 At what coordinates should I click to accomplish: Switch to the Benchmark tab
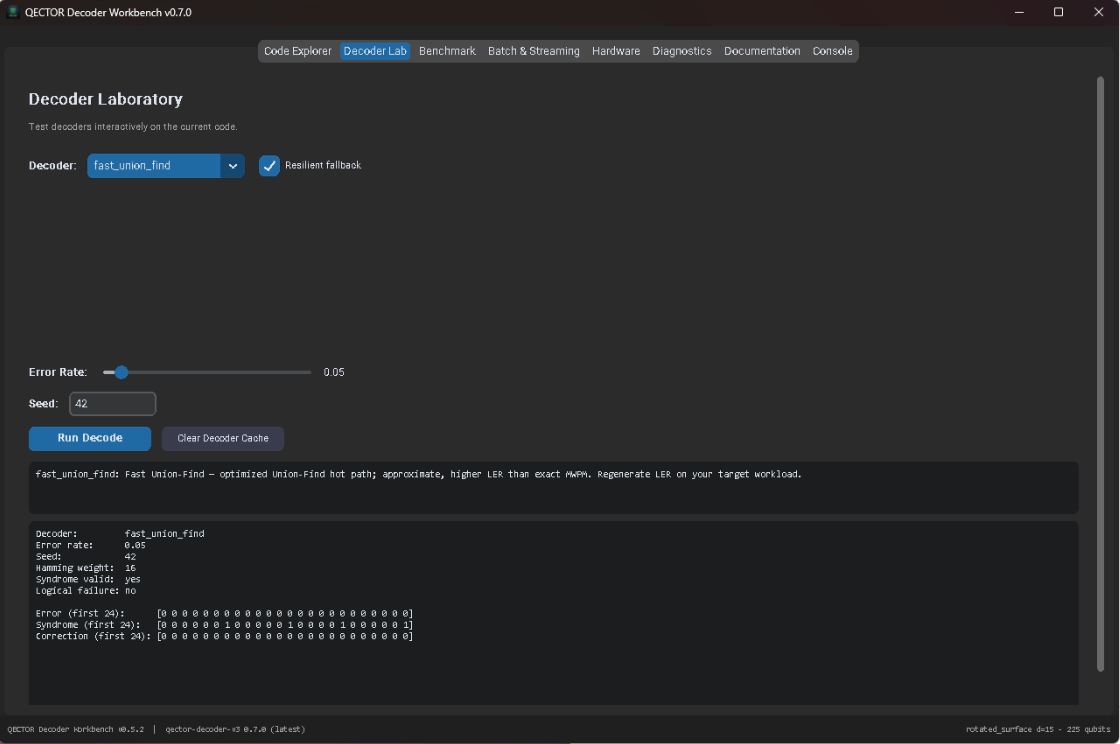(447, 51)
